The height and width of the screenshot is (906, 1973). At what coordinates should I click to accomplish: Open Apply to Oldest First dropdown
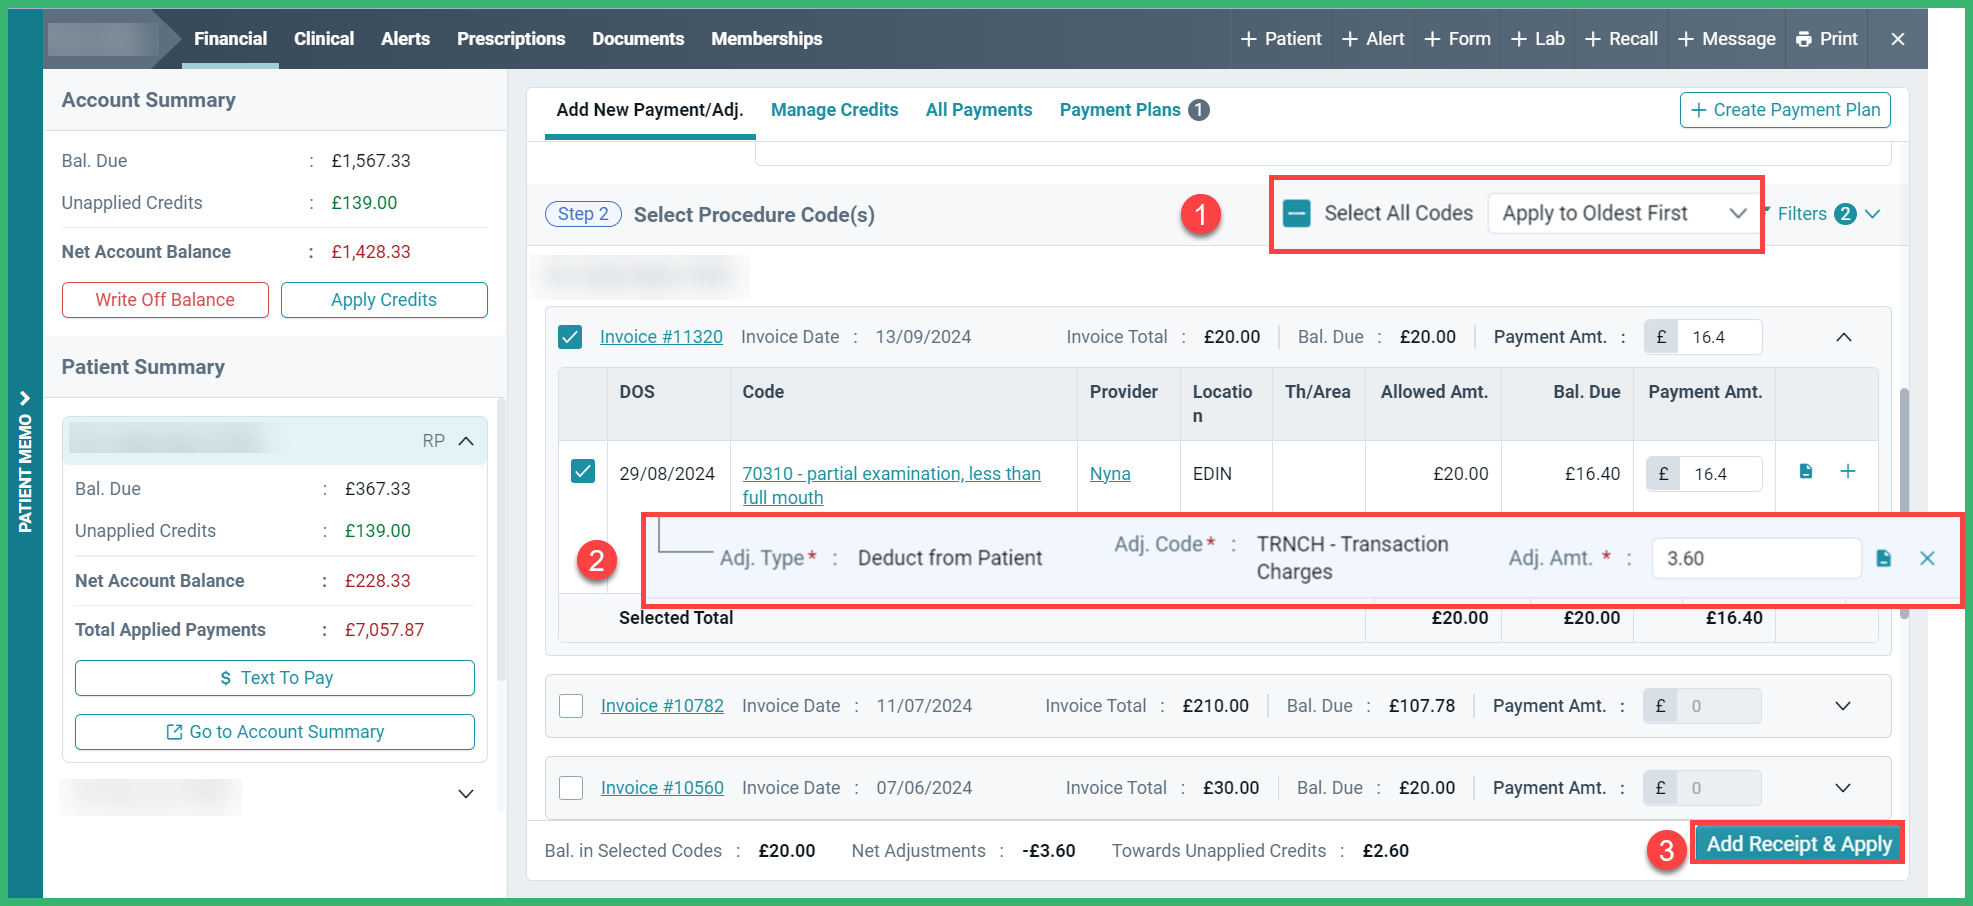click(1624, 213)
